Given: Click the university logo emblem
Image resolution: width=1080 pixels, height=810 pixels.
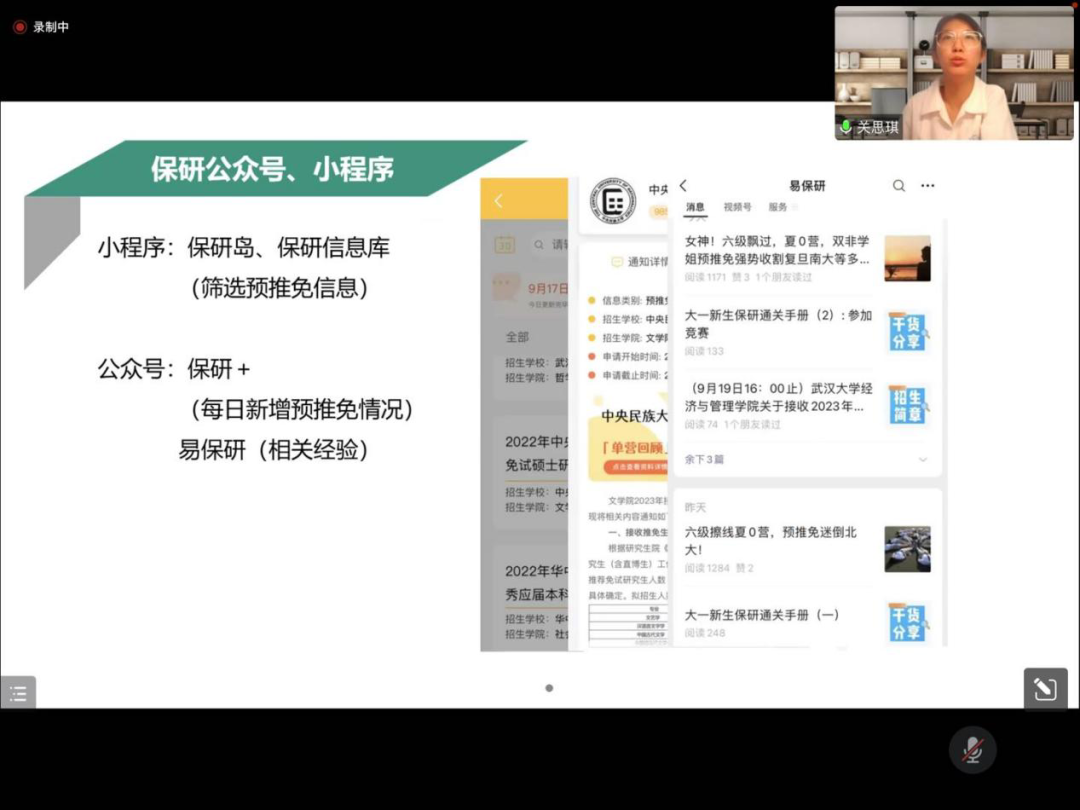Looking at the screenshot, I should 612,201.
